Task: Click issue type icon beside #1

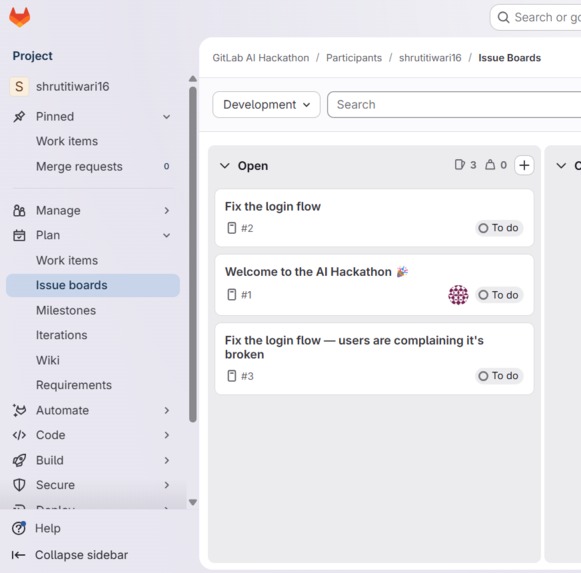Action: click(x=232, y=295)
